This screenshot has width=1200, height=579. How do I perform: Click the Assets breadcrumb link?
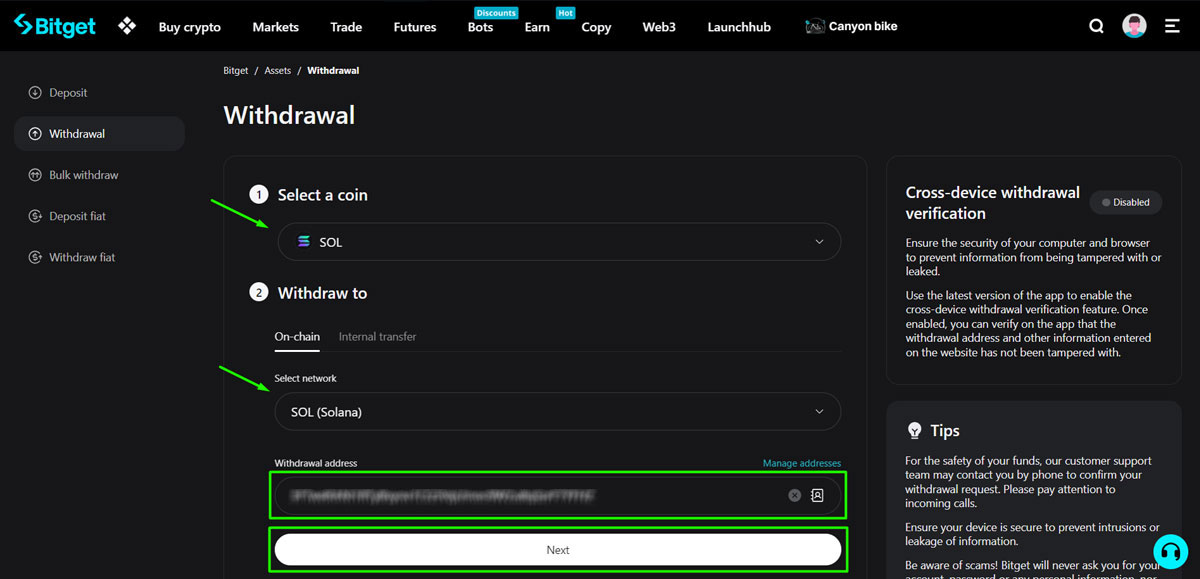coord(278,71)
